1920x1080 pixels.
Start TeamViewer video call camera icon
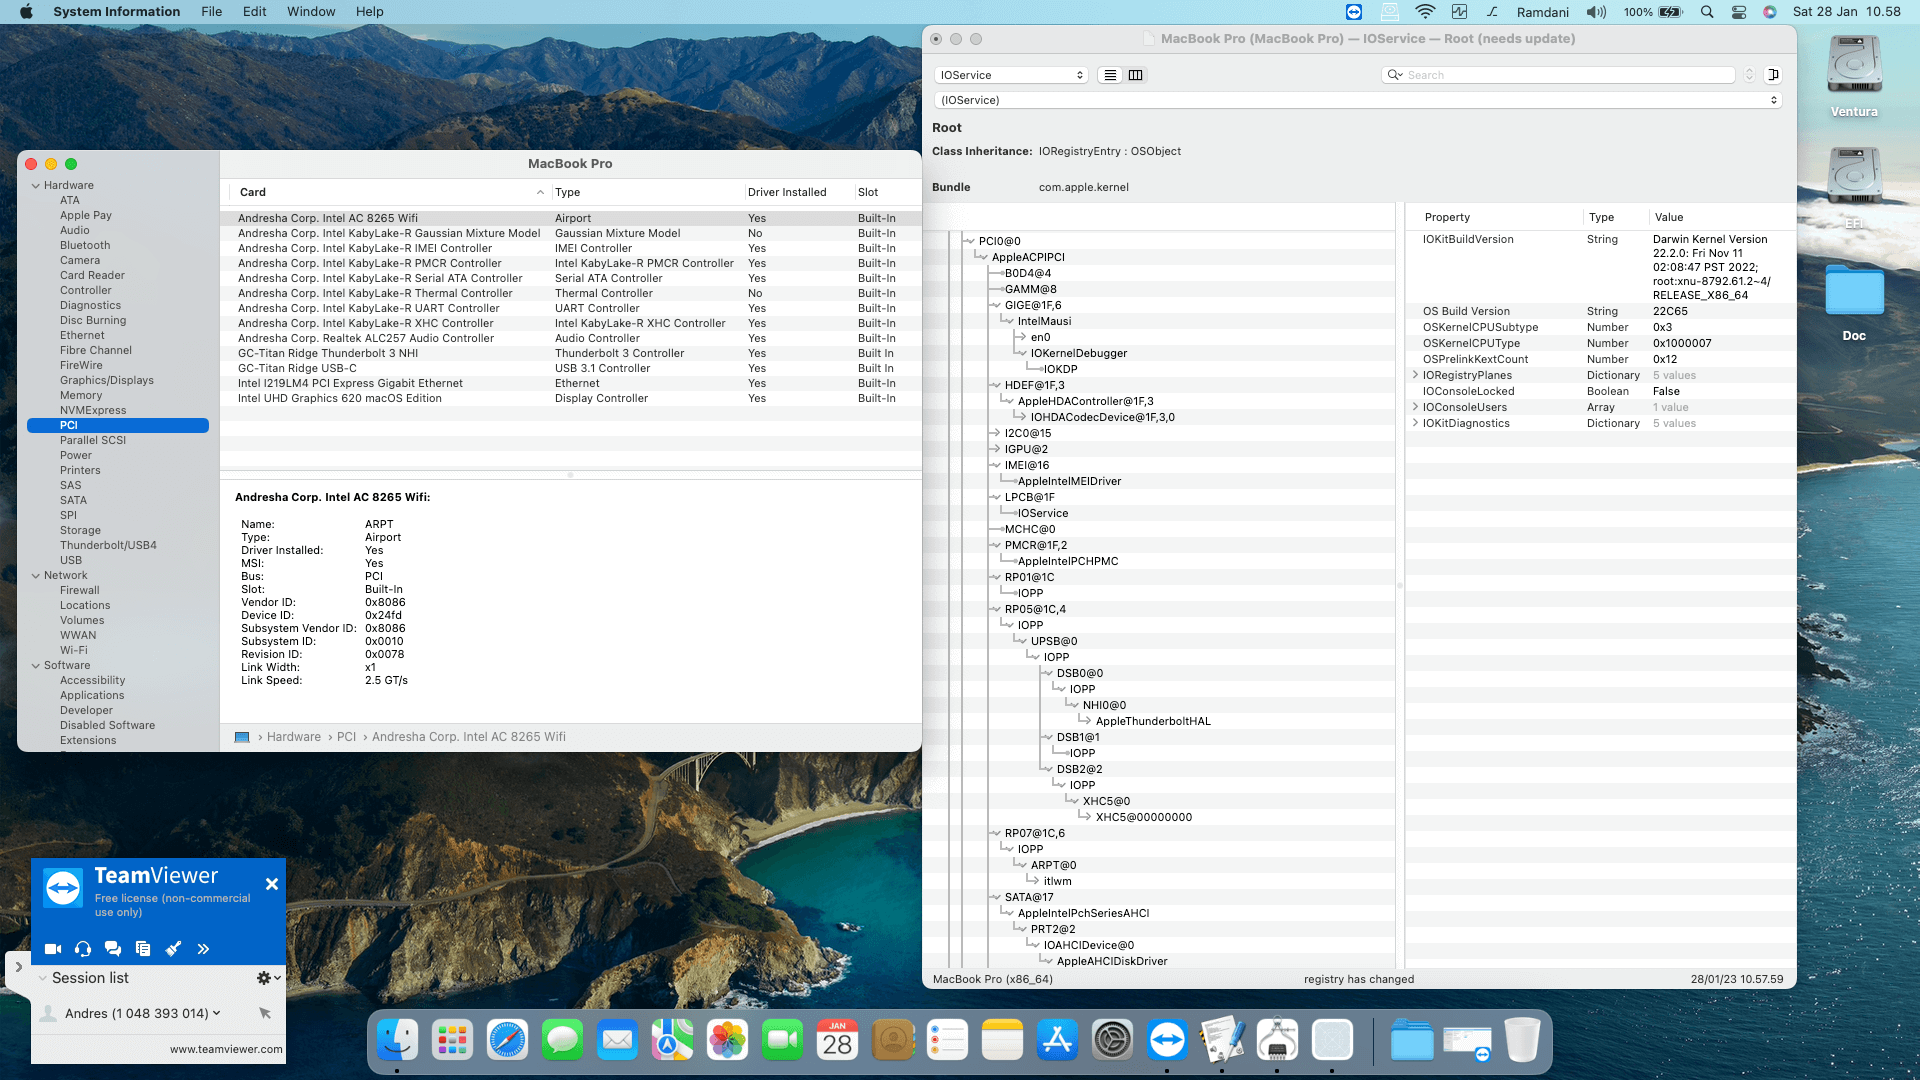pos(53,949)
